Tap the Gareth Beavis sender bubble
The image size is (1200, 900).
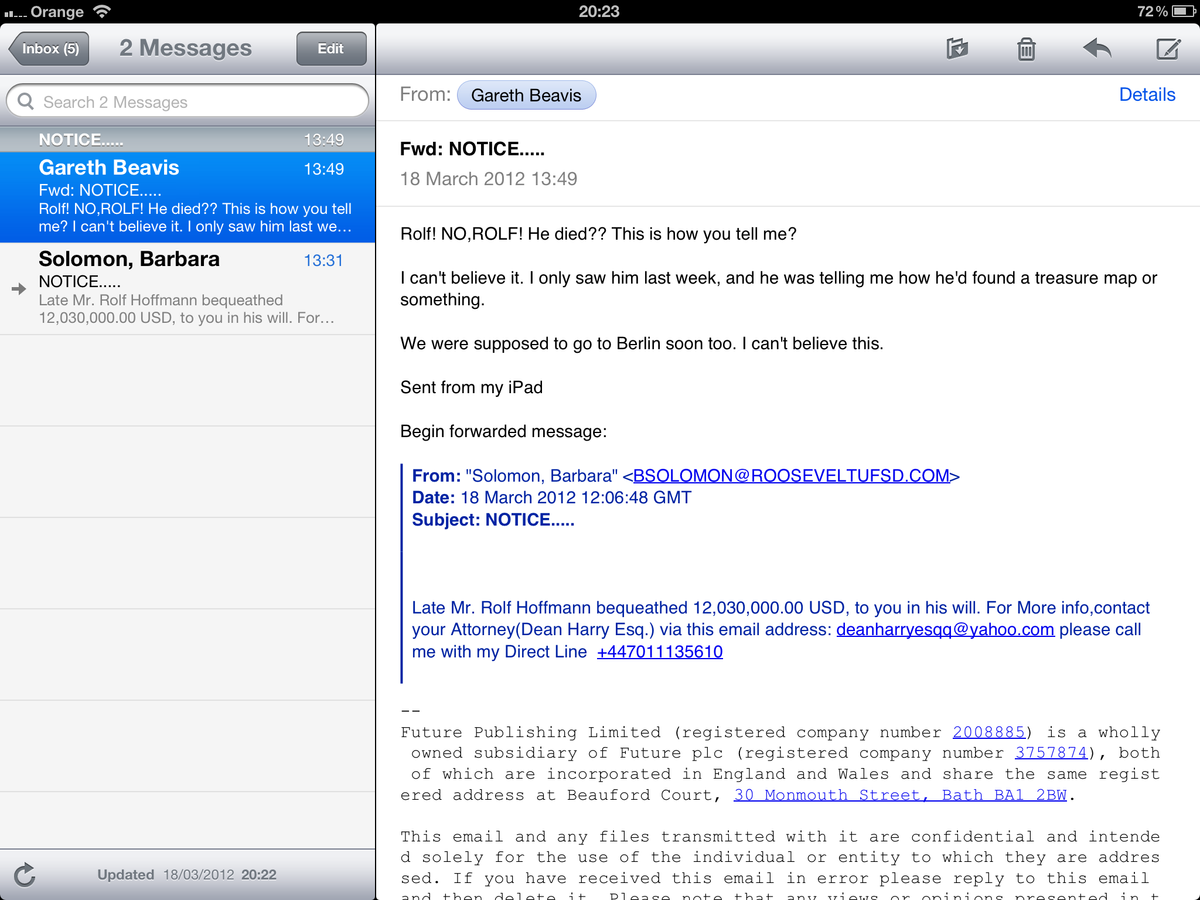526,95
